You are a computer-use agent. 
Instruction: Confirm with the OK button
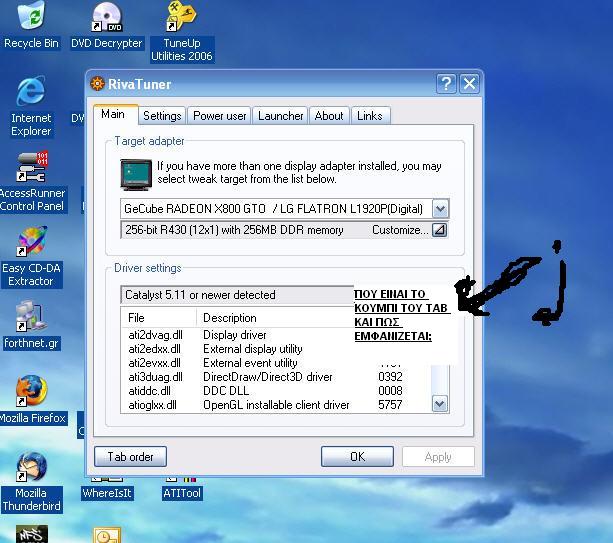pyautogui.click(x=357, y=457)
